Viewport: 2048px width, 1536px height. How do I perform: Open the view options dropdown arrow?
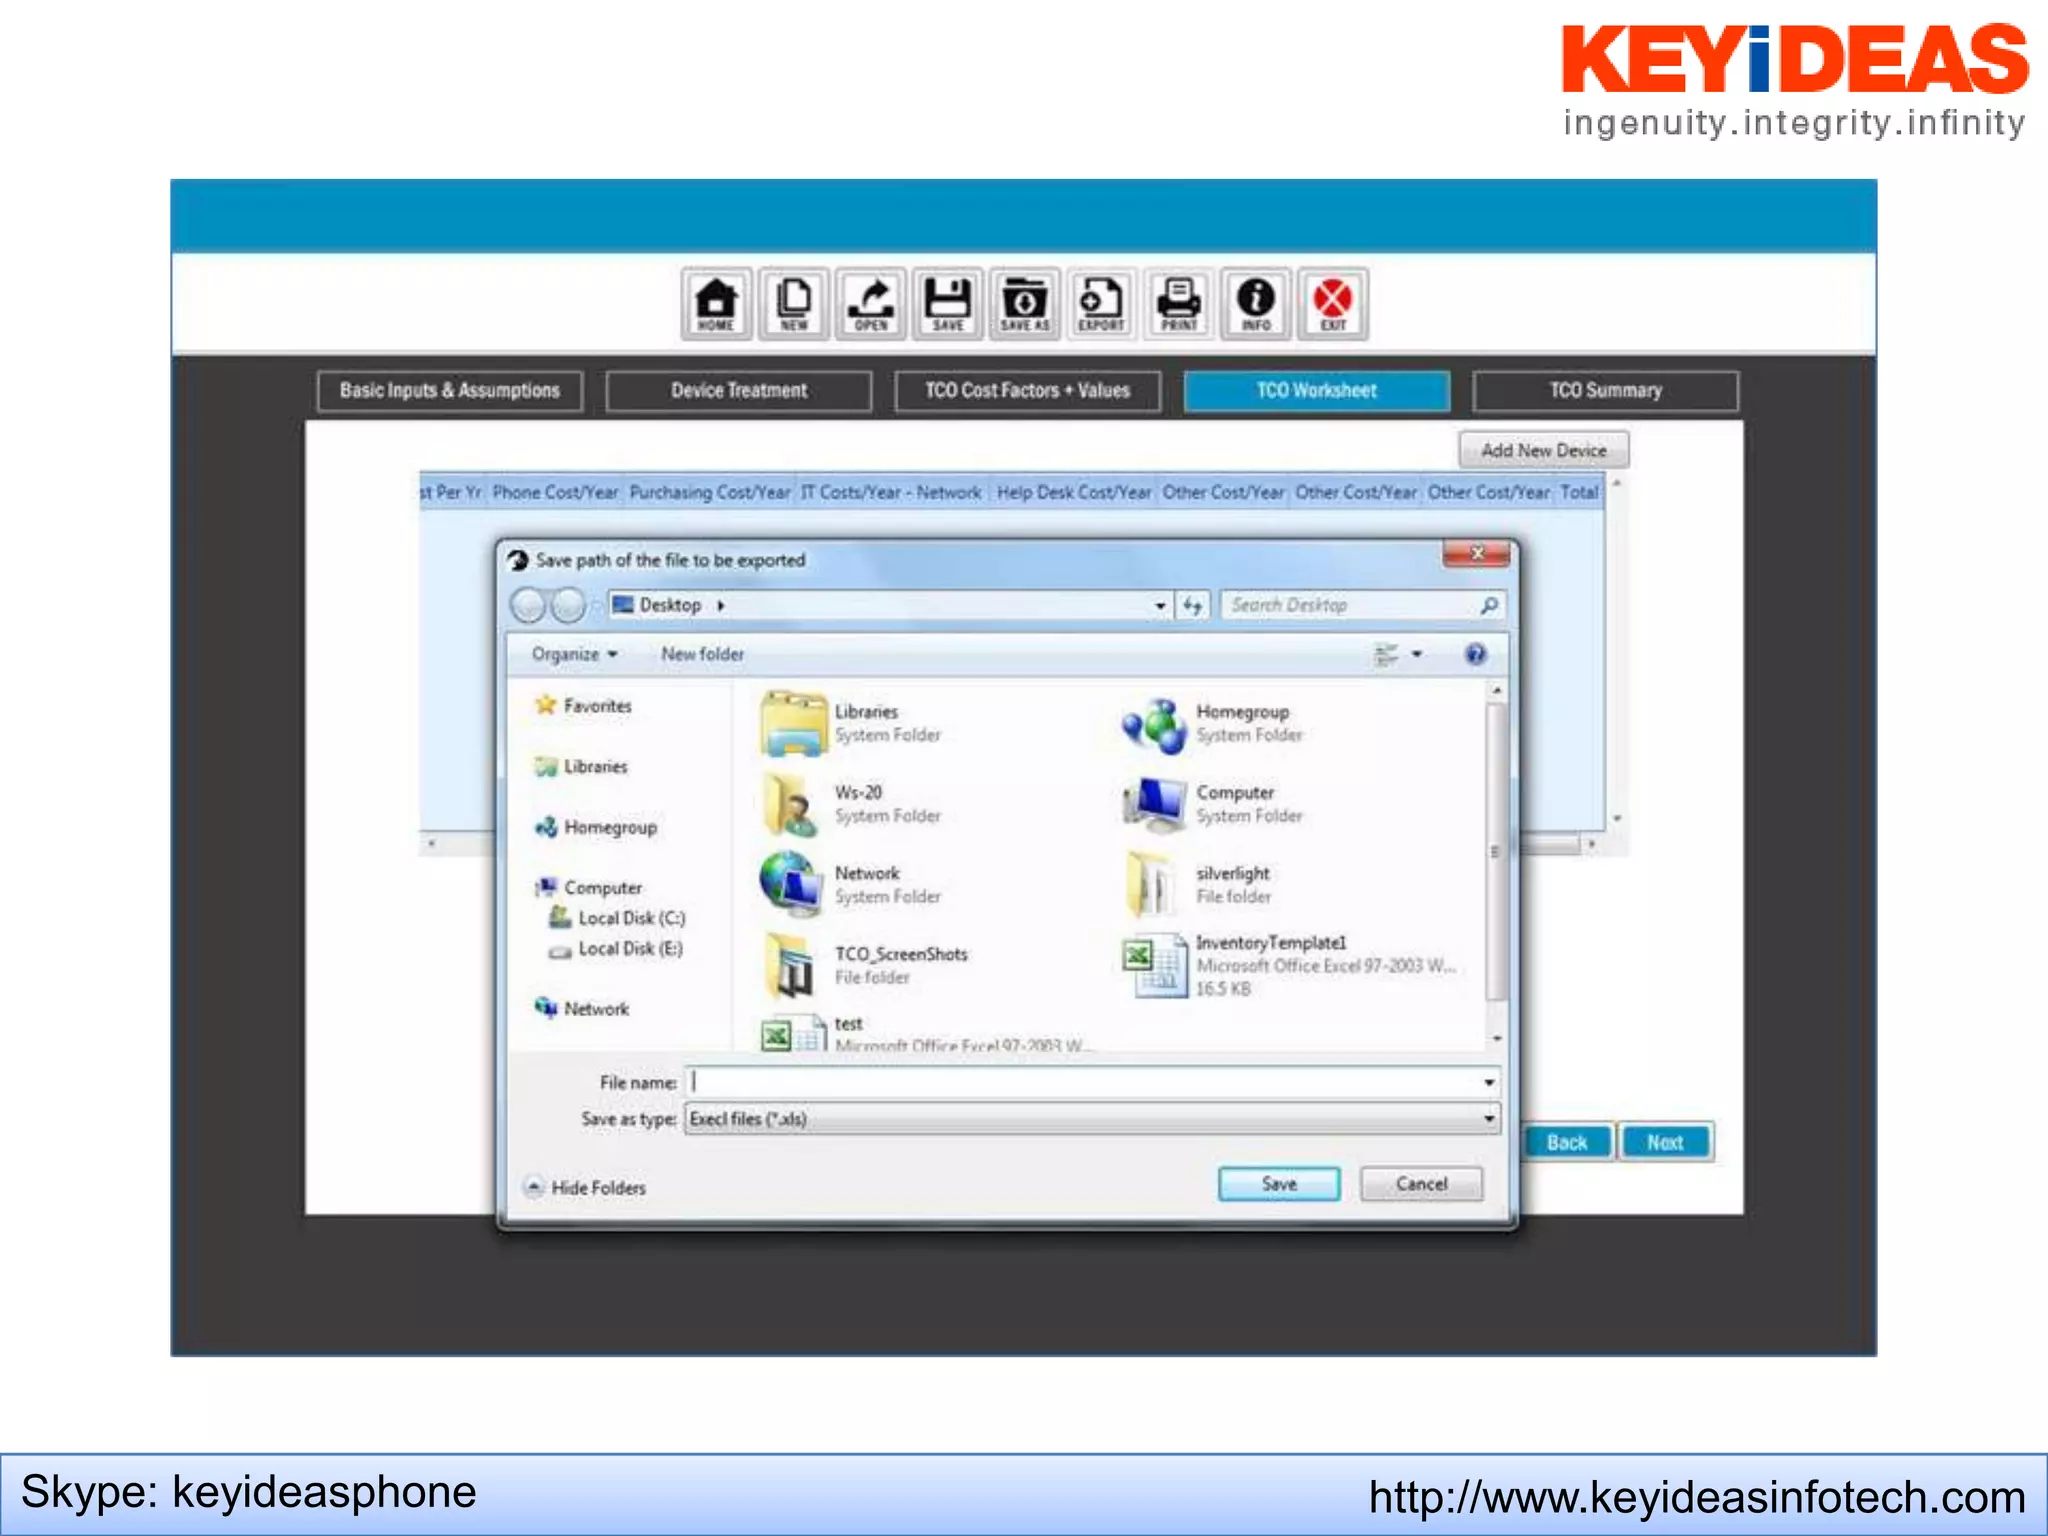click(x=1417, y=655)
